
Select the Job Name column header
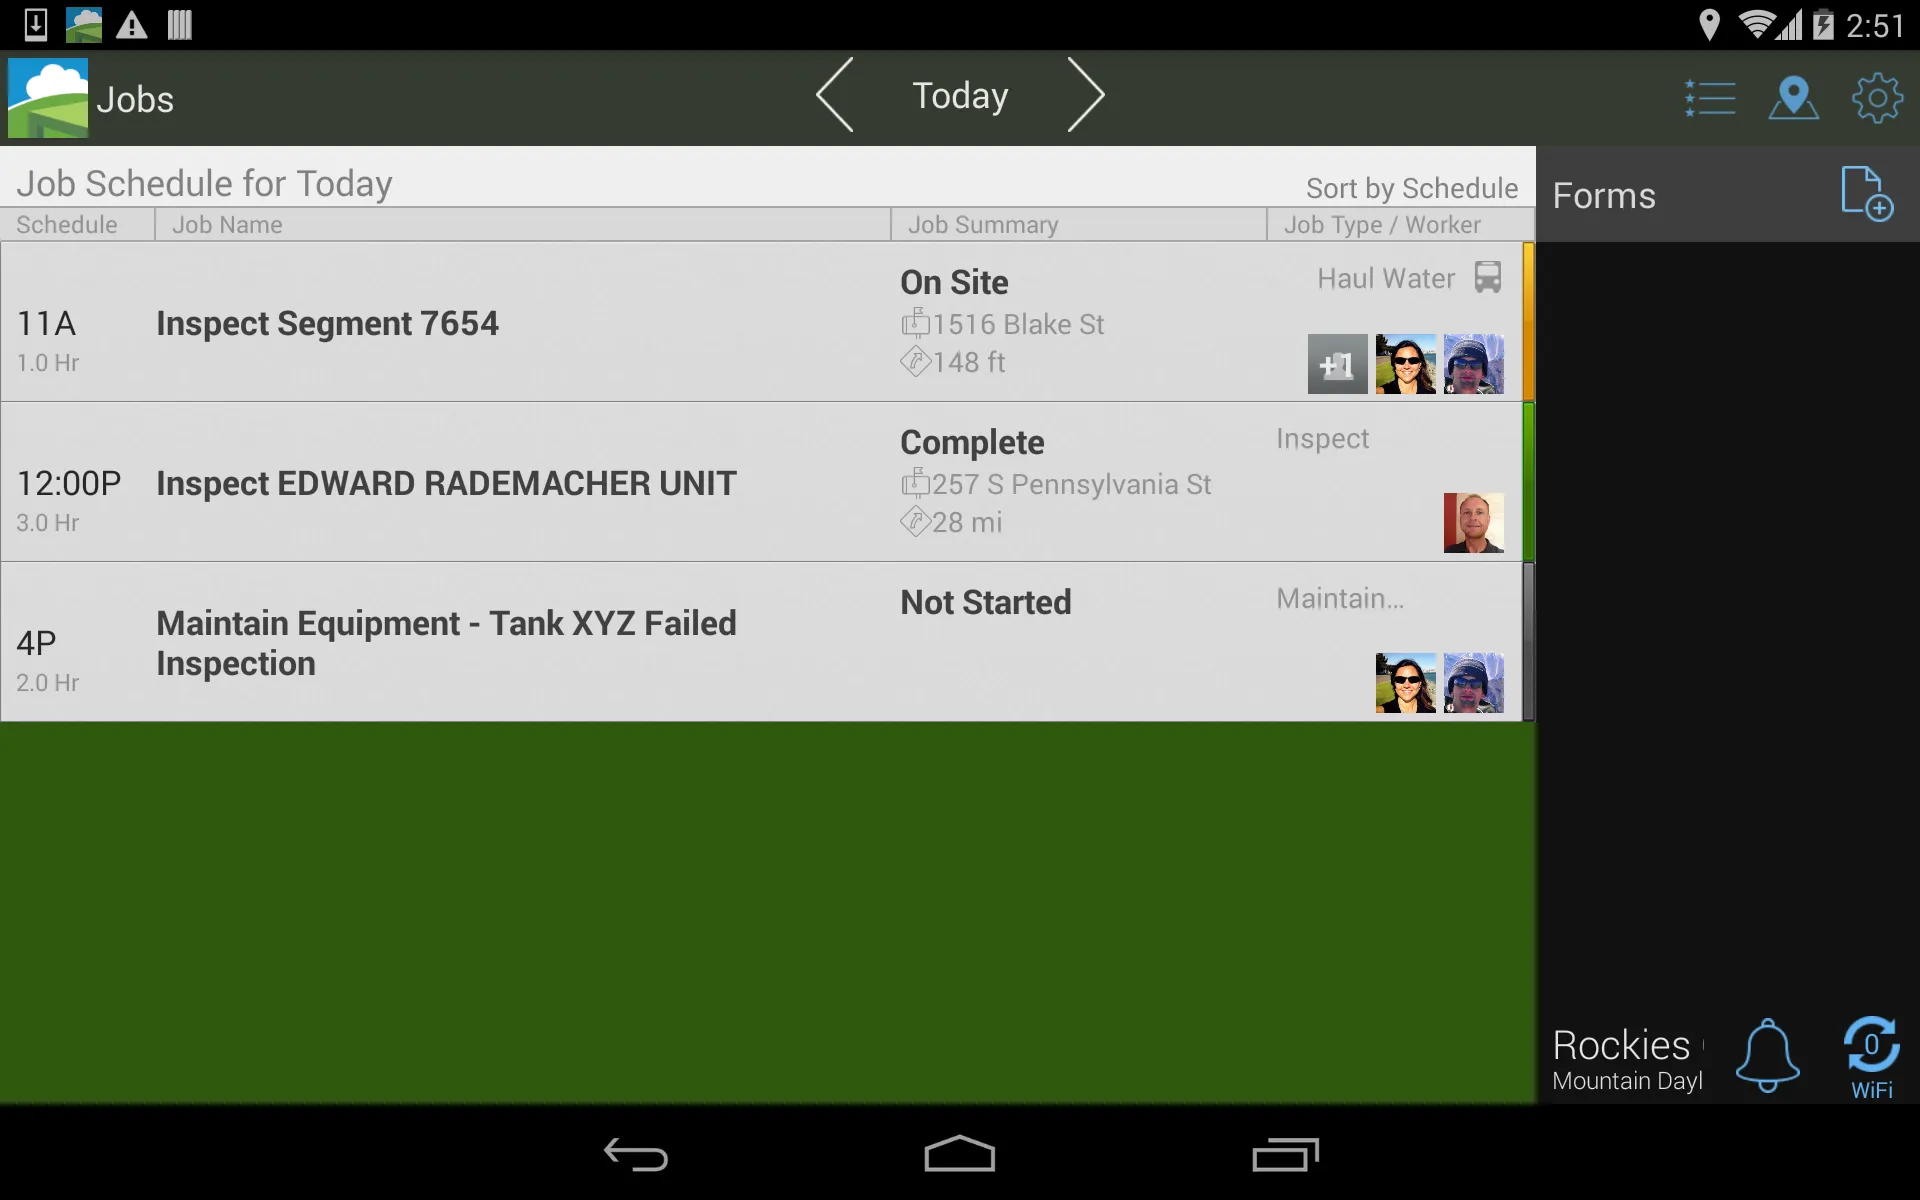point(227,225)
